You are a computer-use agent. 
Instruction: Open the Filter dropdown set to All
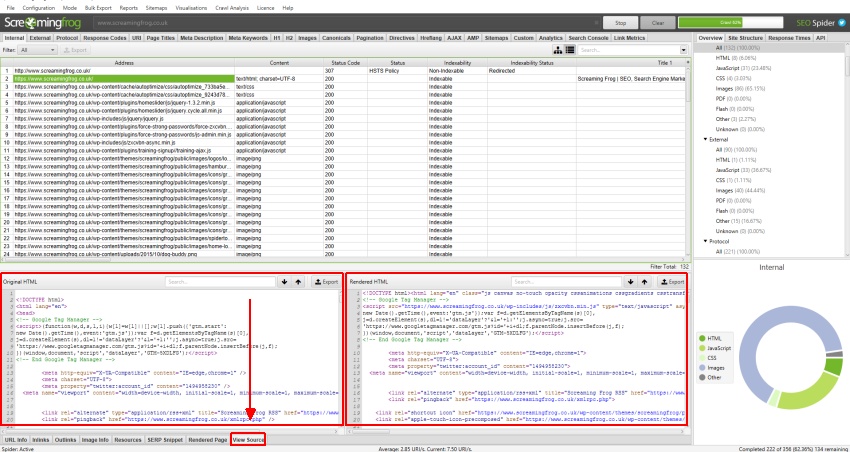37,50
